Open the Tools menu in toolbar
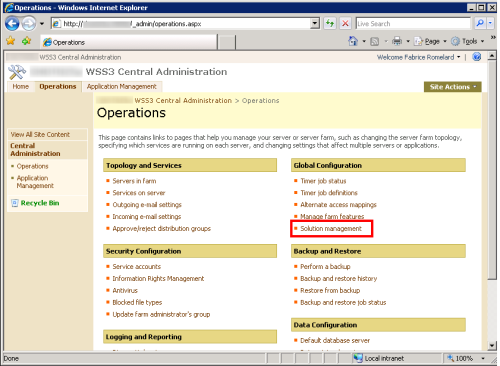 click(468, 41)
